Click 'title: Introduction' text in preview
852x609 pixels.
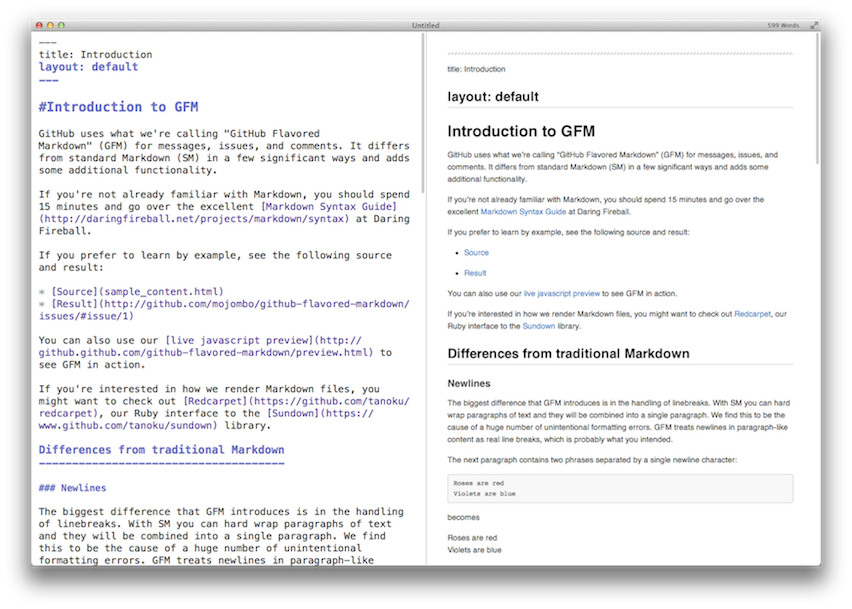pyautogui.click(x=476, y=69)
